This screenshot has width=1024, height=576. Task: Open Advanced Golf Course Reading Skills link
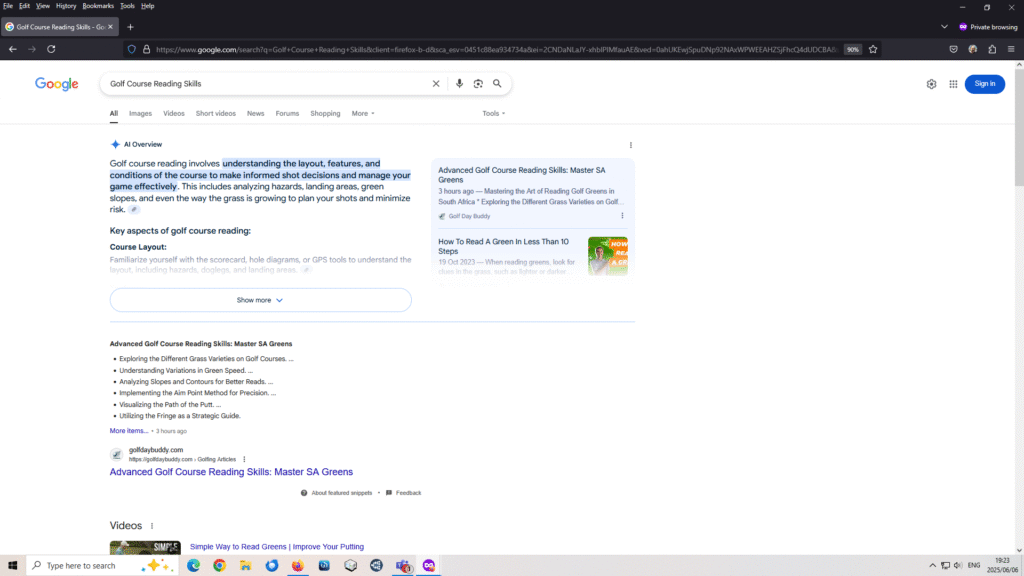(231, 472)
